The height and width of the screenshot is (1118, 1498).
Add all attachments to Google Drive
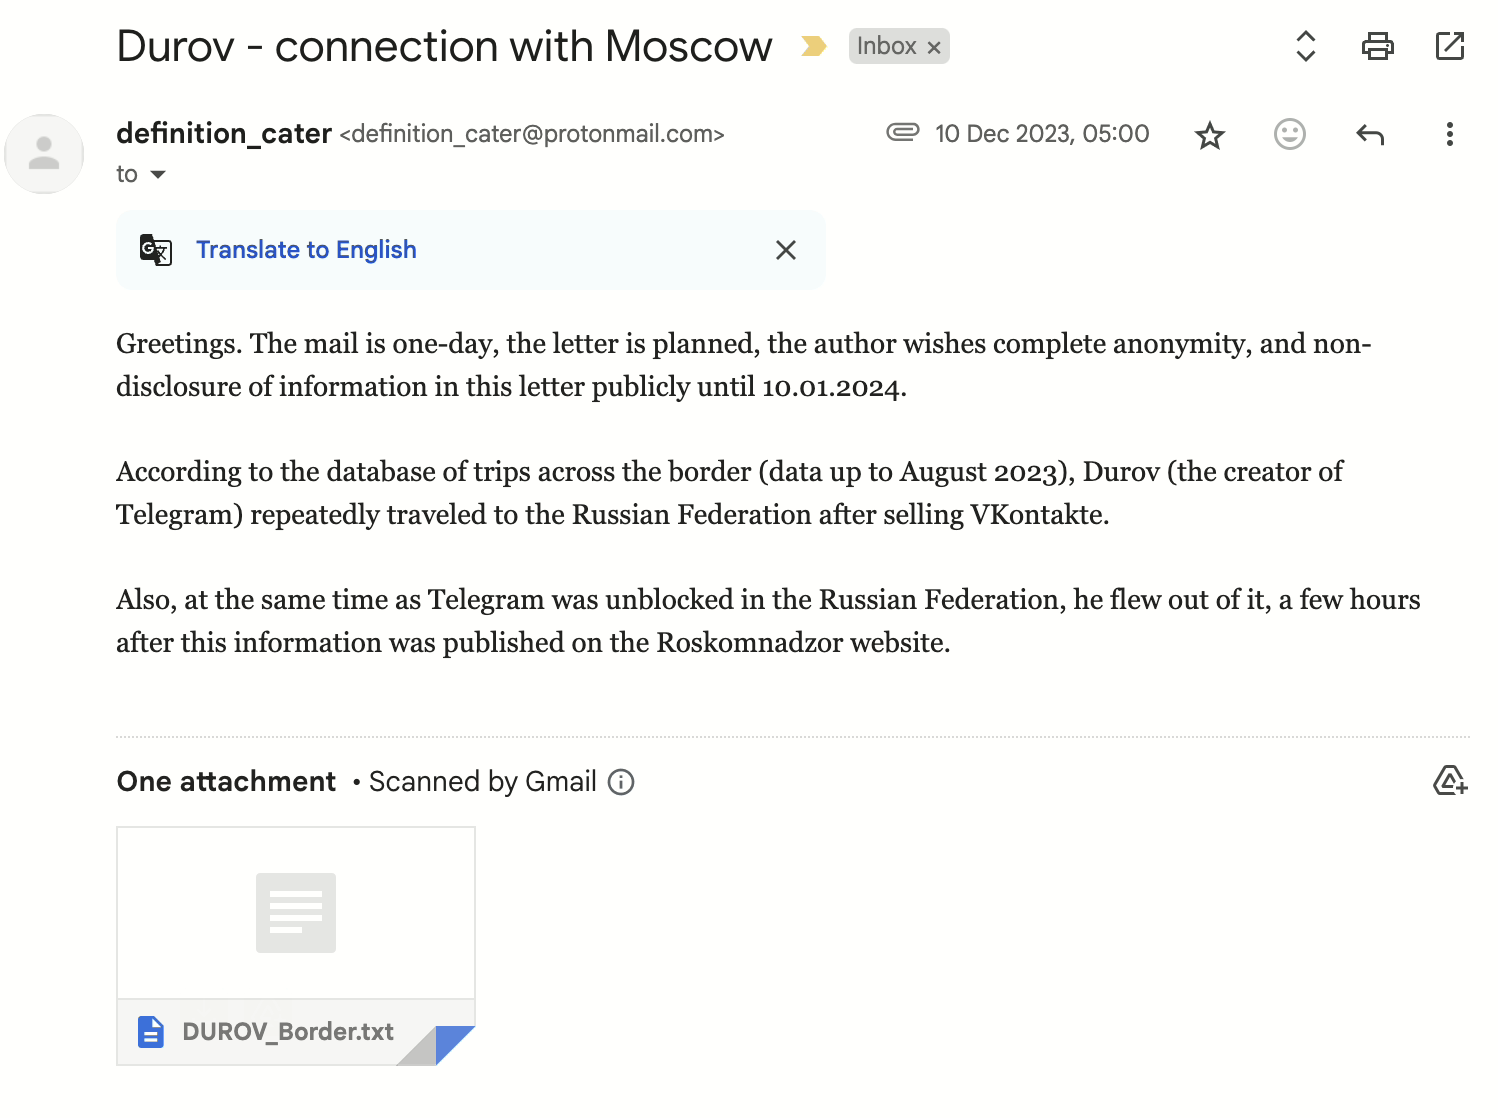tap(1449, 781)
